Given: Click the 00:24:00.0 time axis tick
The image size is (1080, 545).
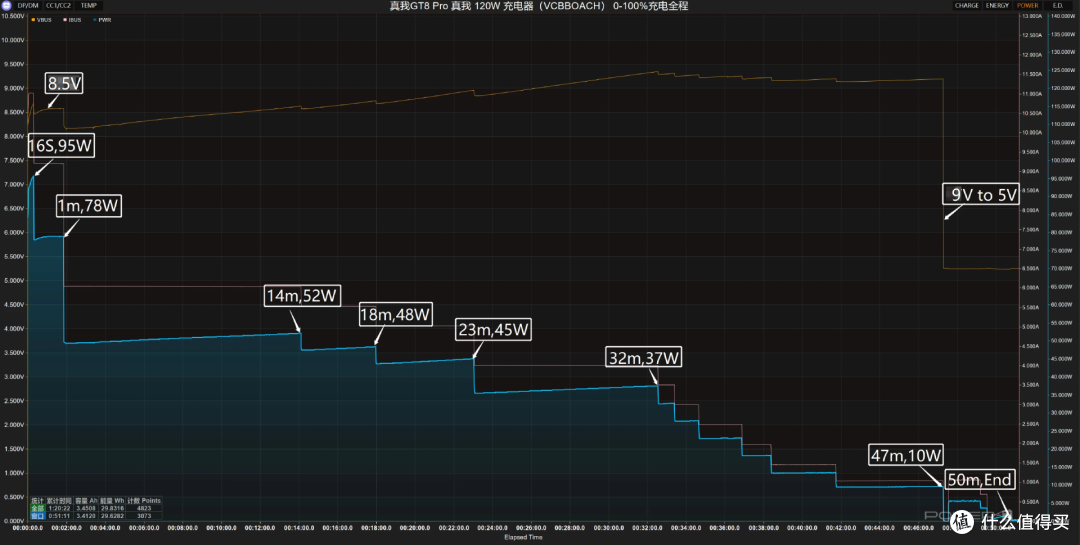Looking at the screenshot, I should (x=492, y=528).
